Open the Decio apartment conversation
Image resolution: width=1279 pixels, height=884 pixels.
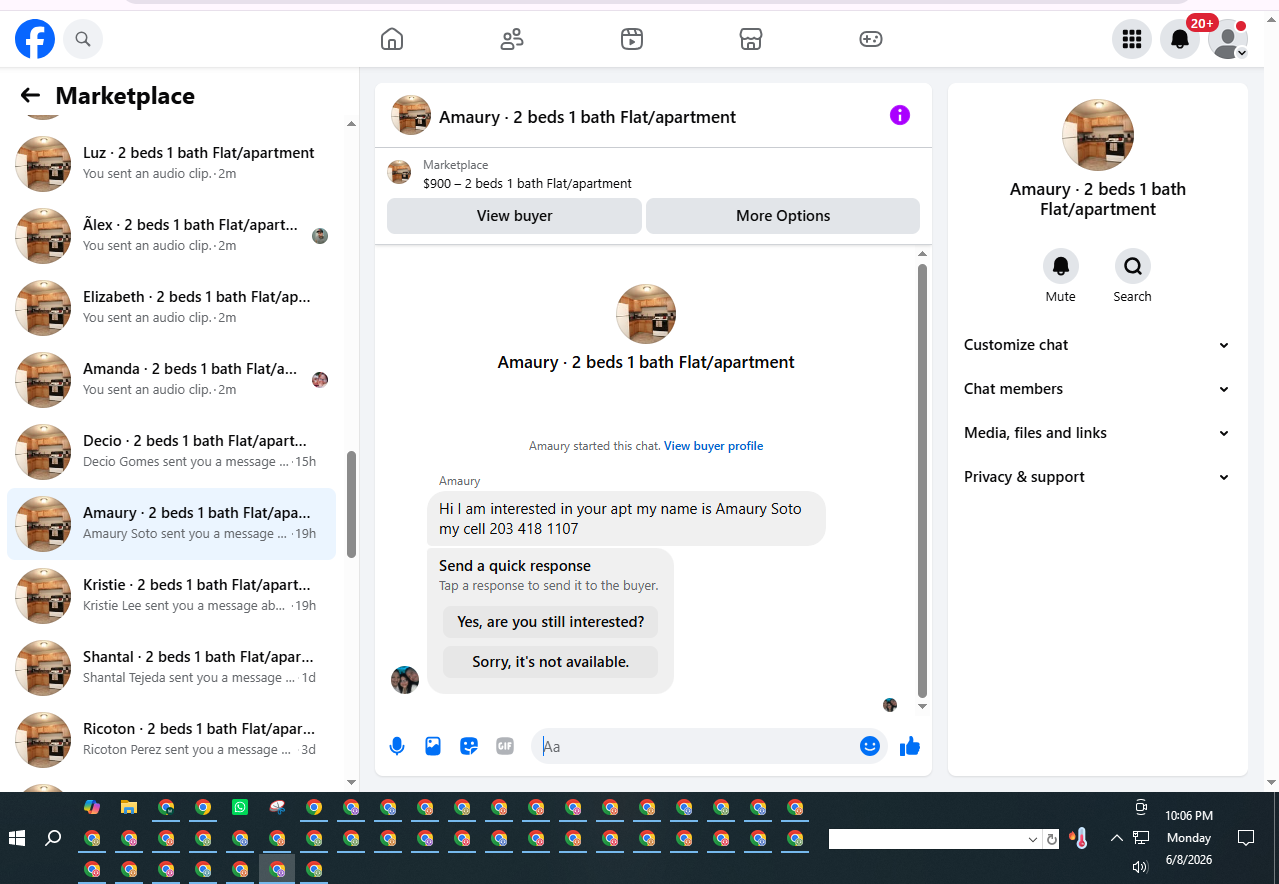click(x=172, y=452)
